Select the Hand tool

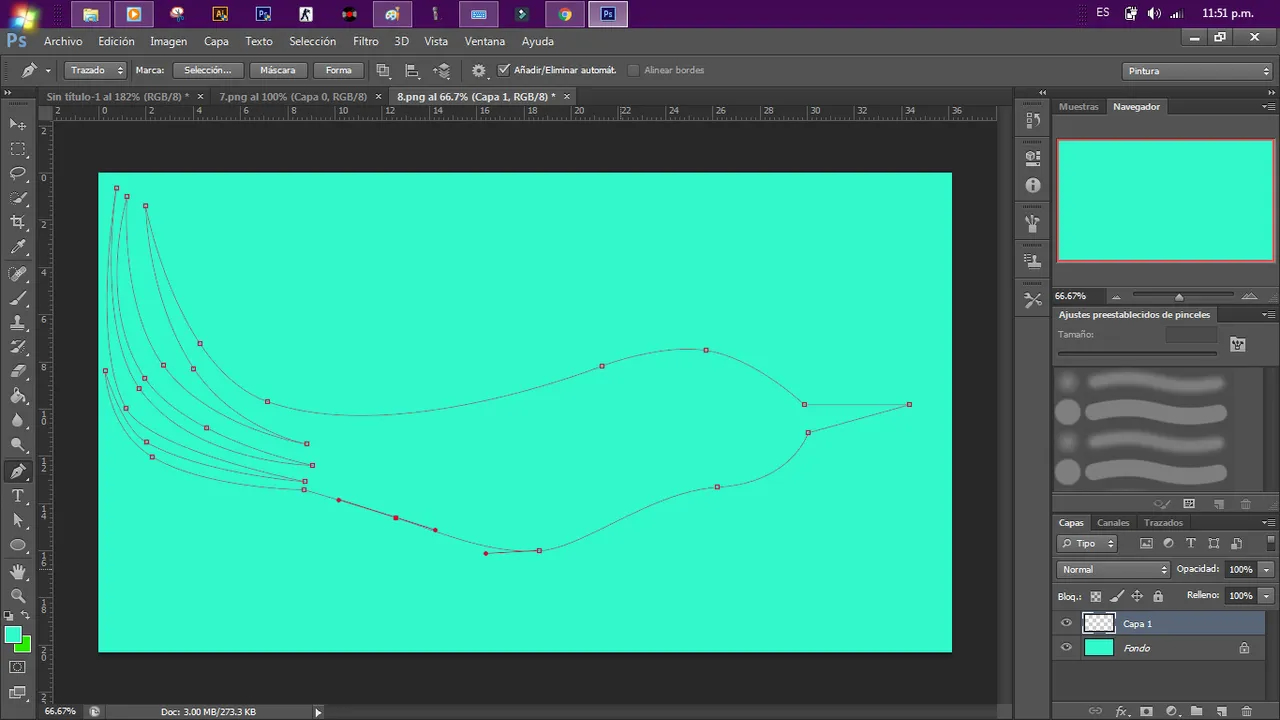18,571
